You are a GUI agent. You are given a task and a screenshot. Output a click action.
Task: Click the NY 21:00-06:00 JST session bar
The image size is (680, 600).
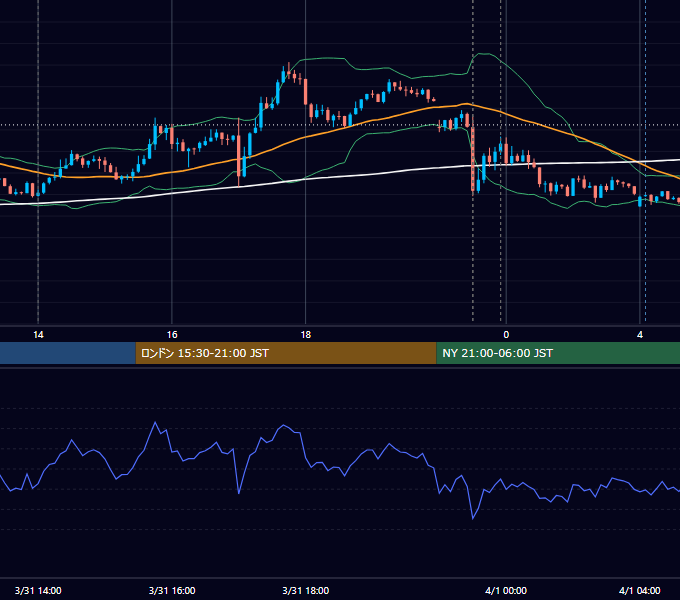coord(558,353)
